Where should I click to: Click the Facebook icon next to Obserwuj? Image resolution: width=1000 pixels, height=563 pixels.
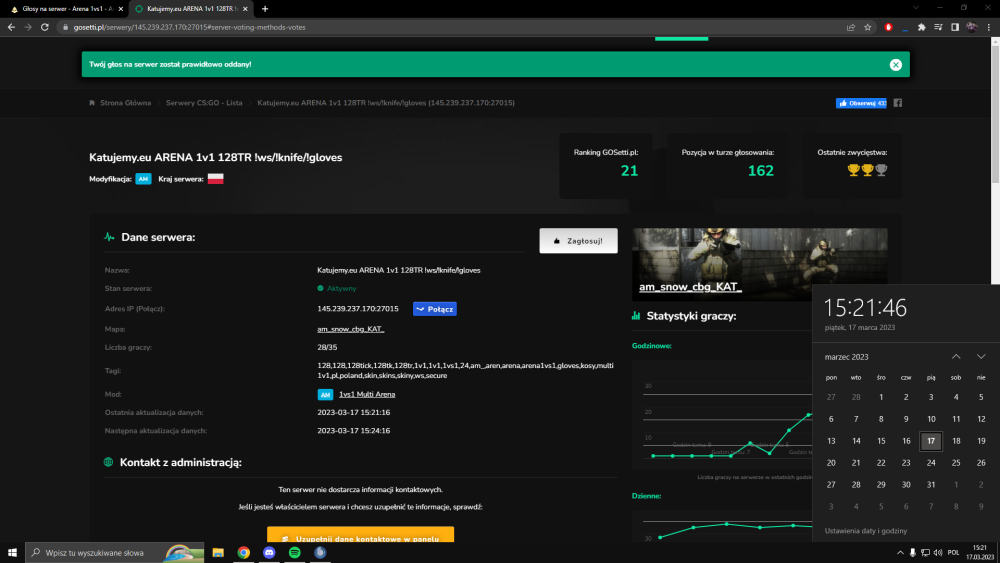tap(897, 103)
